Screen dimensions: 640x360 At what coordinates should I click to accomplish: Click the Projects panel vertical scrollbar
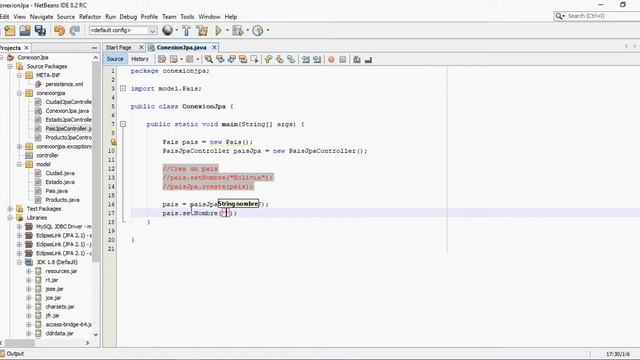click(96, 161)
